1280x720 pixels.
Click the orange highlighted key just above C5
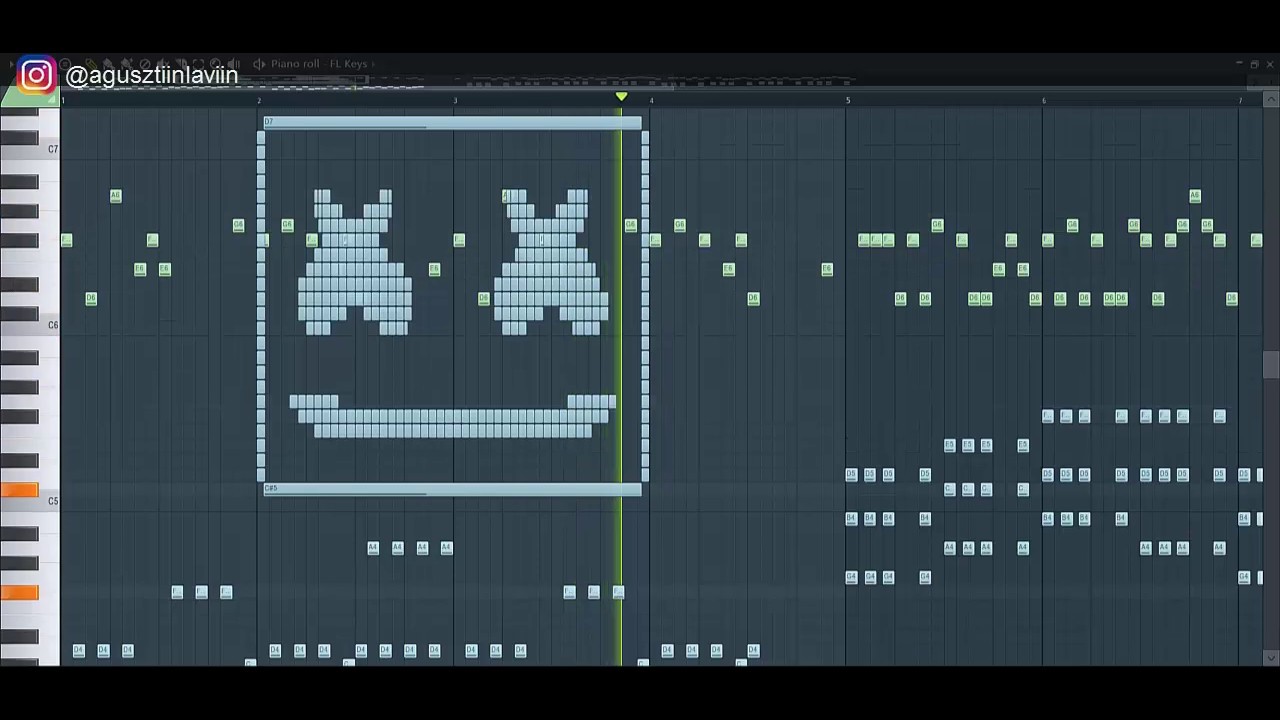pyautogui.click(x=19, y=489)
